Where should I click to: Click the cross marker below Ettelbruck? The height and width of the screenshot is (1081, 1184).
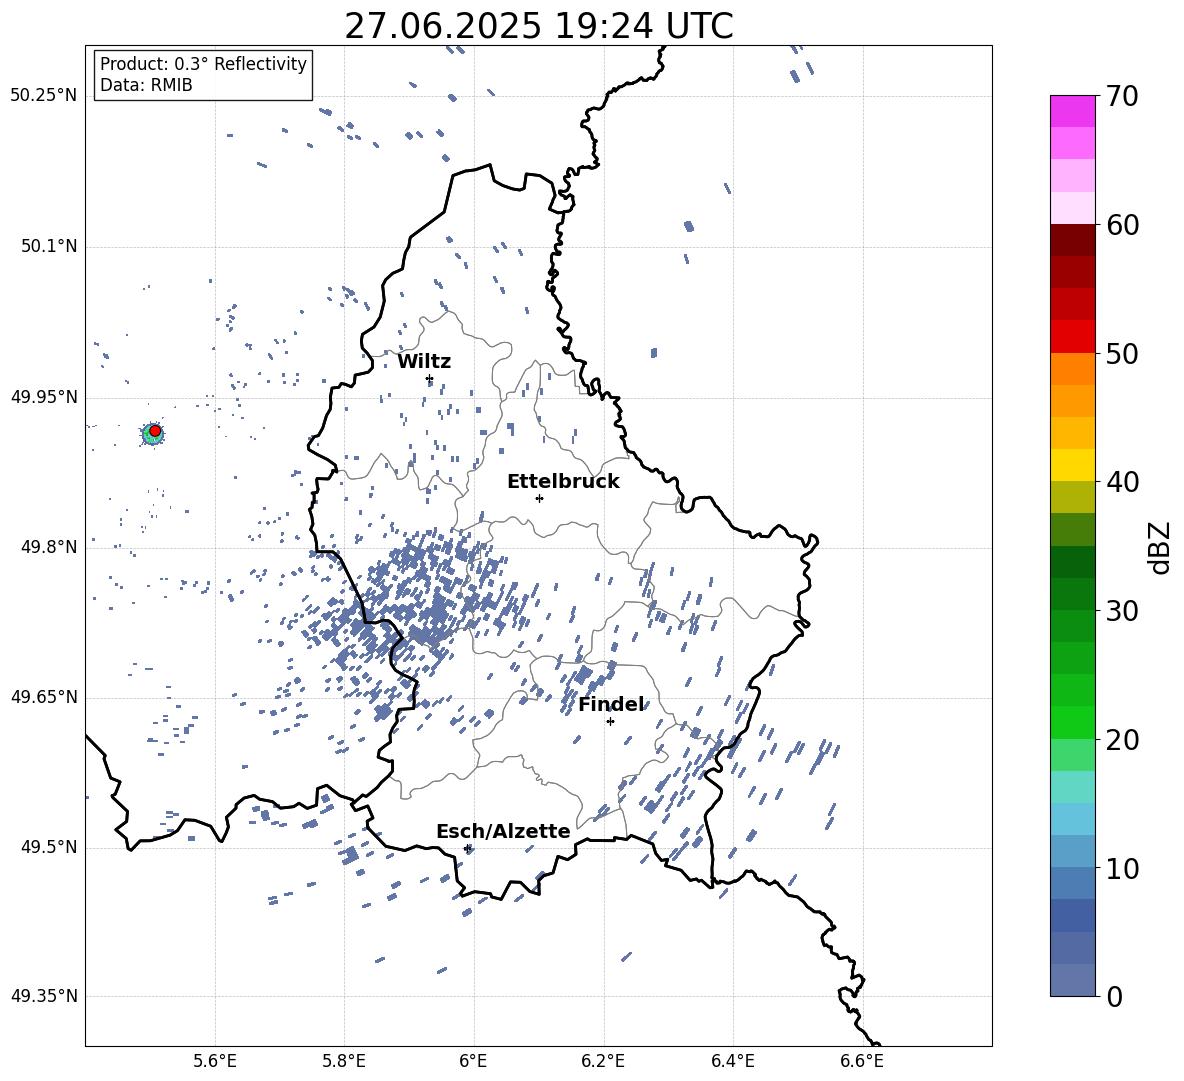click(x=539, y=498)
